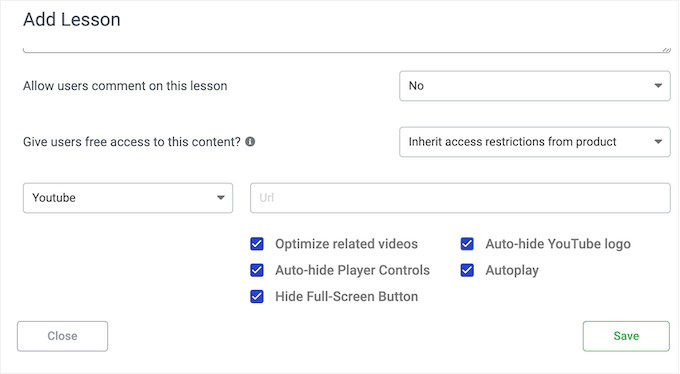Open the comment permission dropdown showing No
The image size is (680, 374).
(535, 86)
